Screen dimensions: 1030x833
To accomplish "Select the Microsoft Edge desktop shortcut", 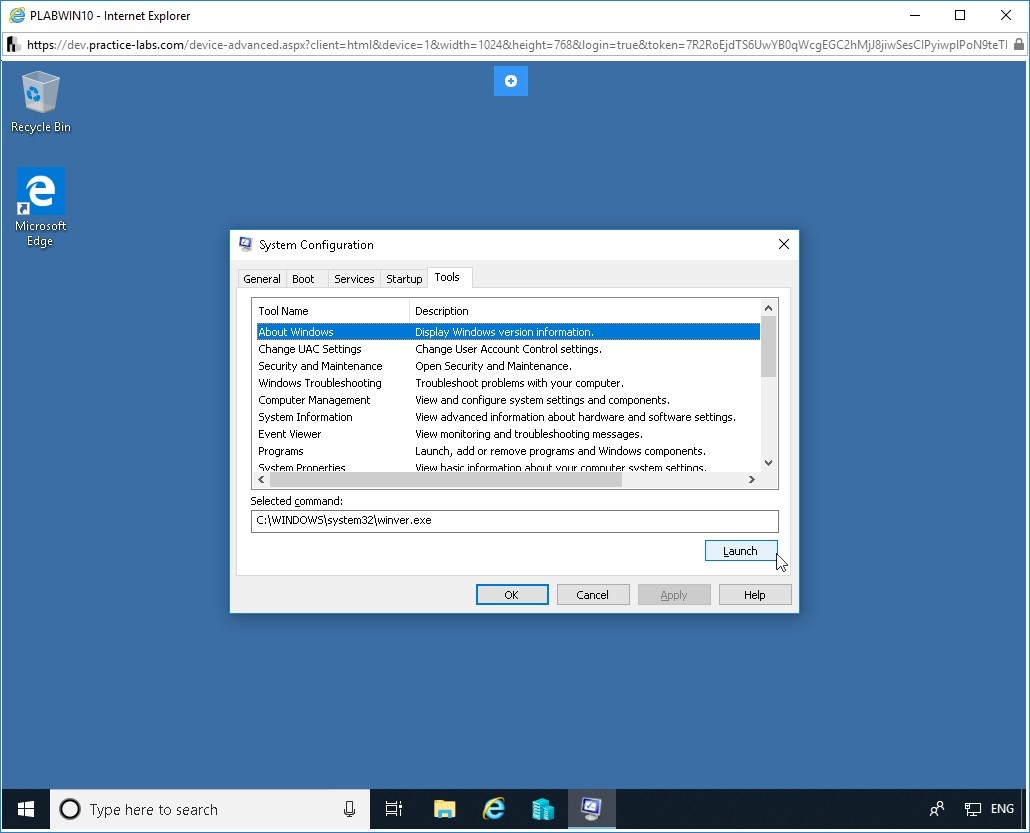I will tap(40, 207).
